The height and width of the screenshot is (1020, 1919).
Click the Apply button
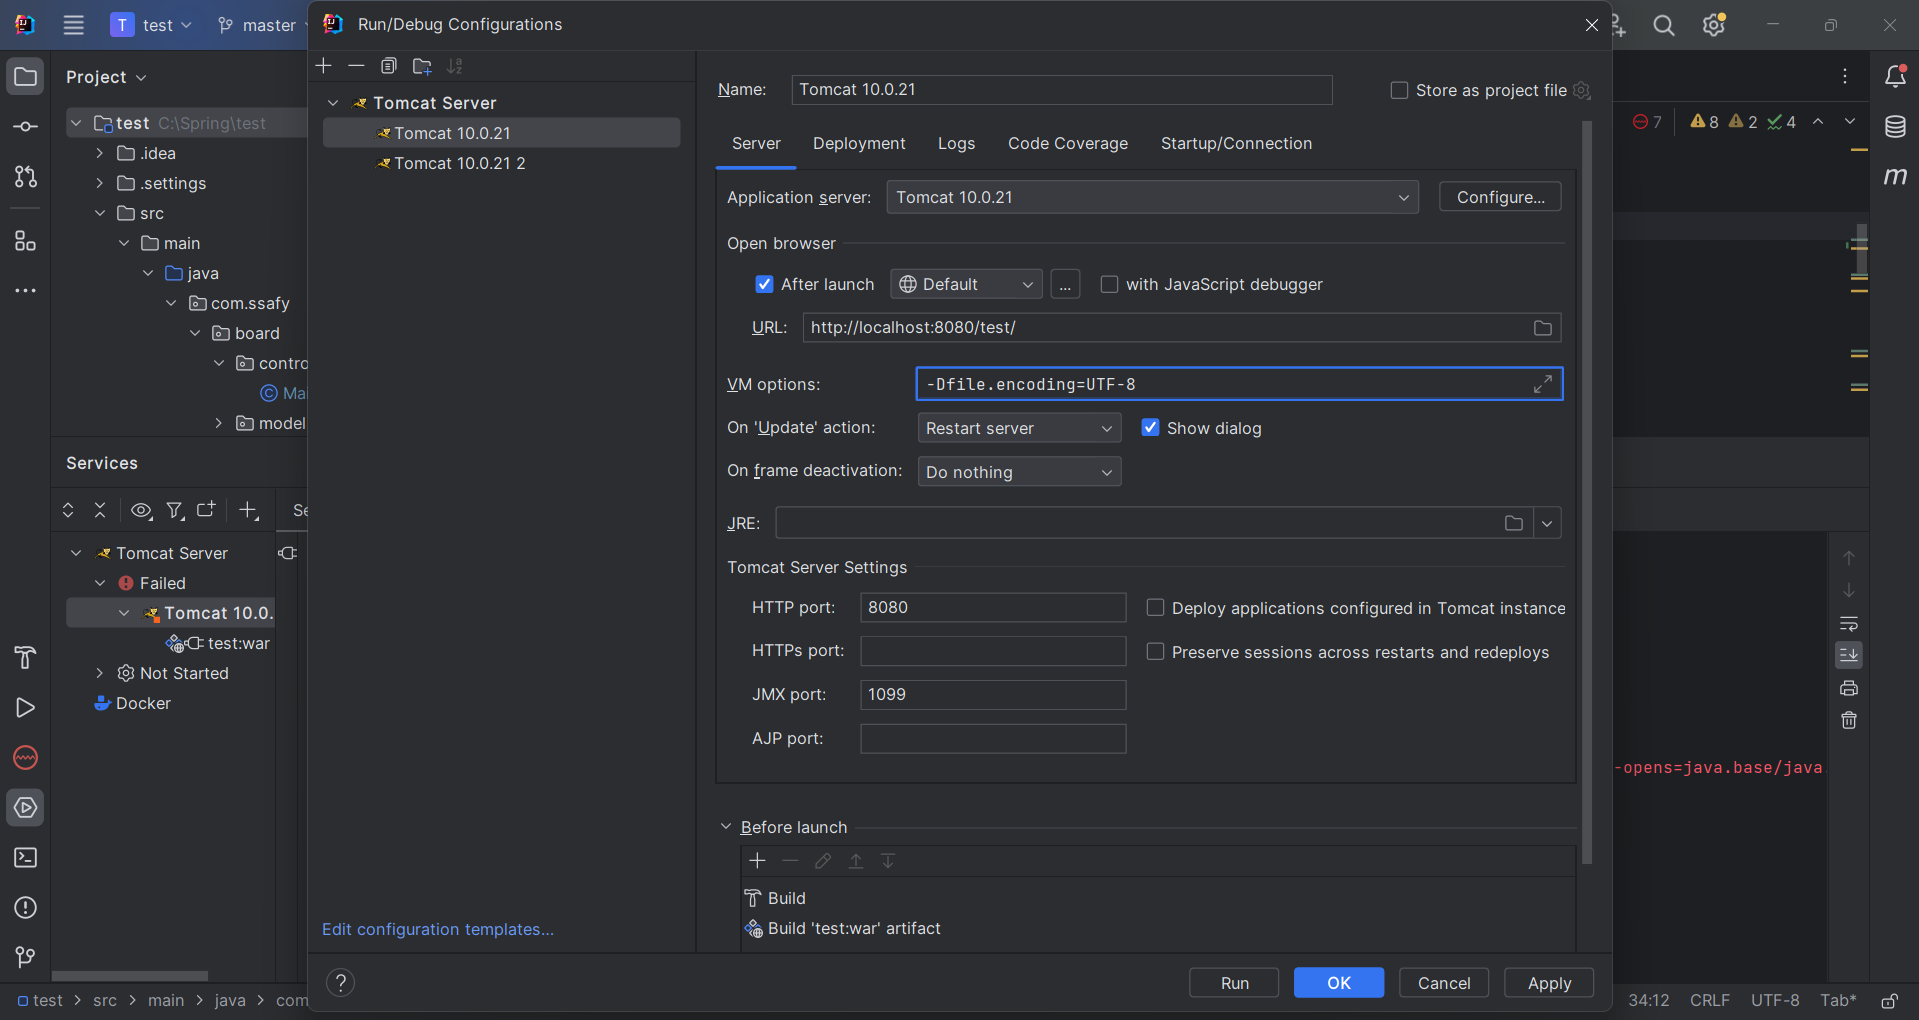(1549, 983)
